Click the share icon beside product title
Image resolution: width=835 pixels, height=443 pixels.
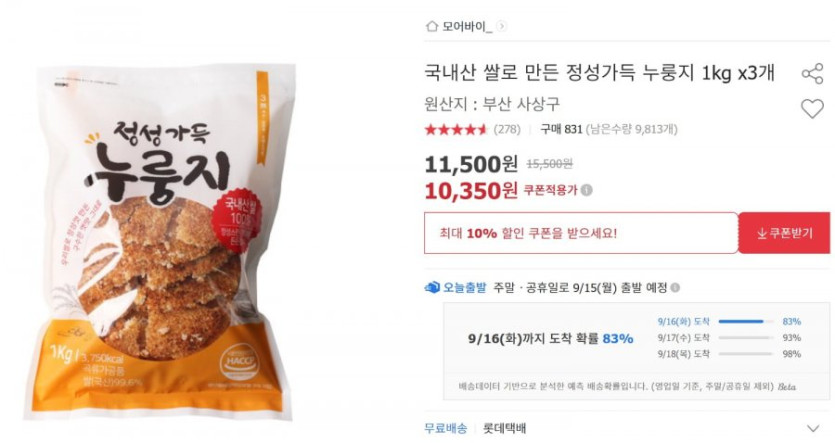tap(812, 73)
